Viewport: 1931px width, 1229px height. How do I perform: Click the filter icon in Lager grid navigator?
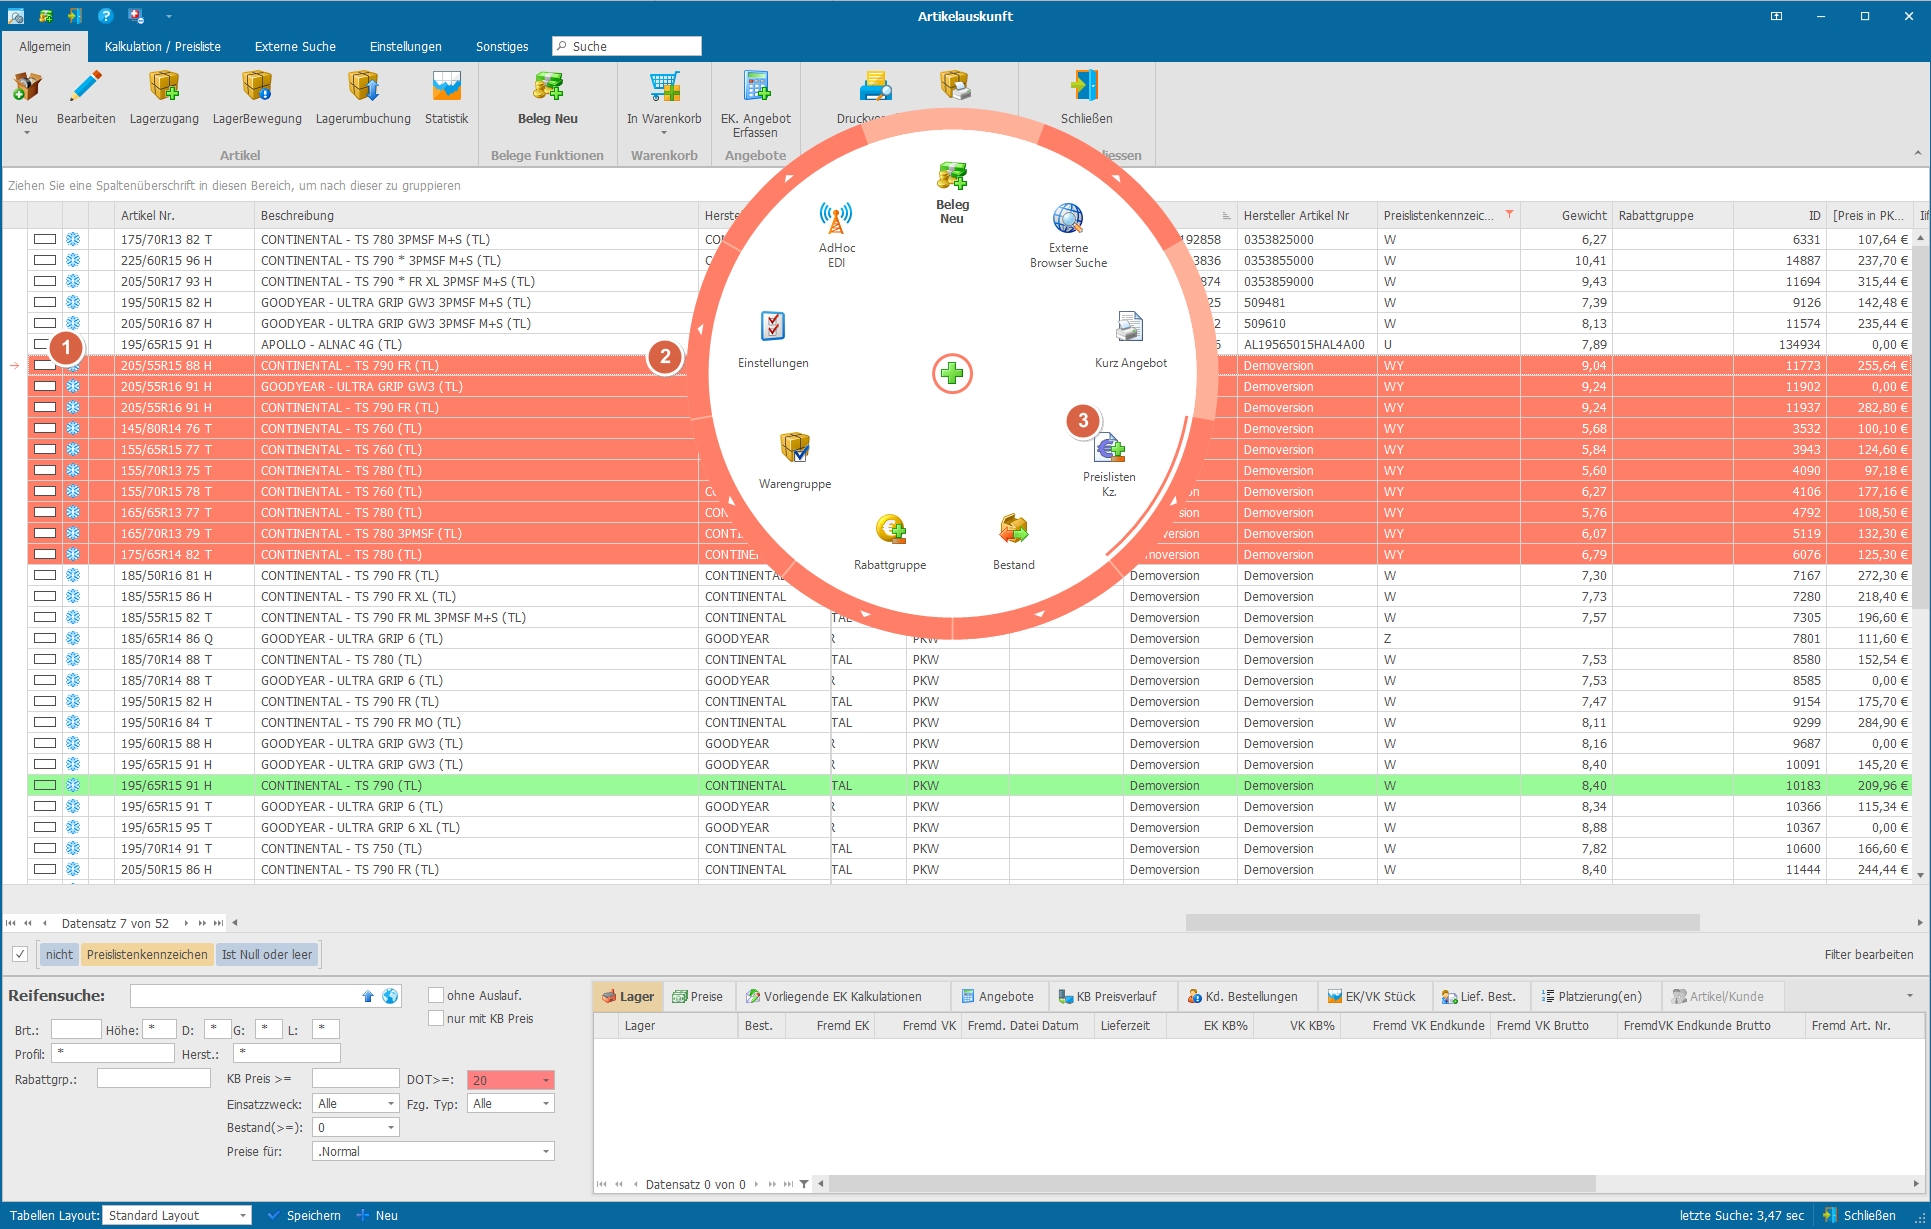(x=804, y=1184)
